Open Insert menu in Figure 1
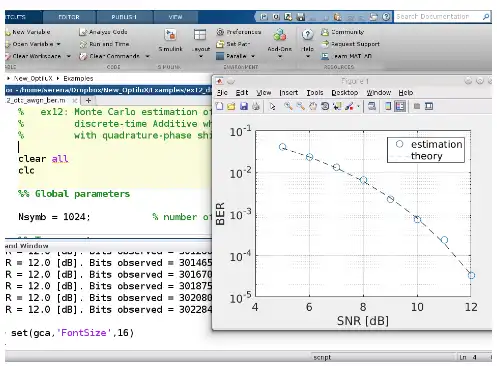This screenshot has width=497, height=366. pyautogui.click(x=289, y=93)
